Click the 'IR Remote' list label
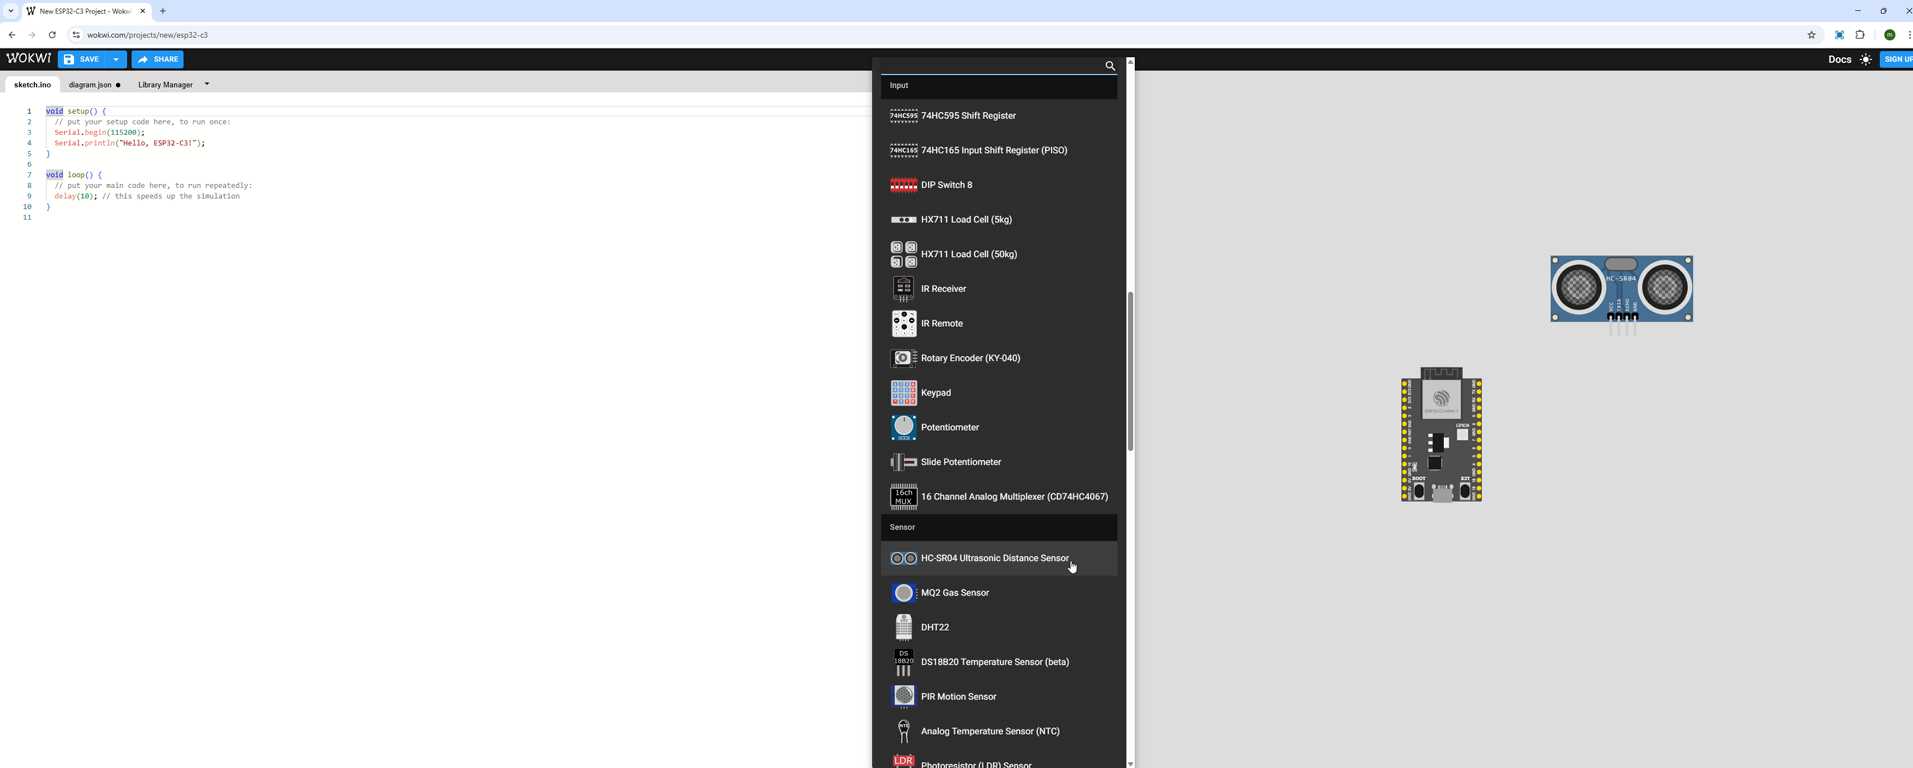 tap(942, 324)
